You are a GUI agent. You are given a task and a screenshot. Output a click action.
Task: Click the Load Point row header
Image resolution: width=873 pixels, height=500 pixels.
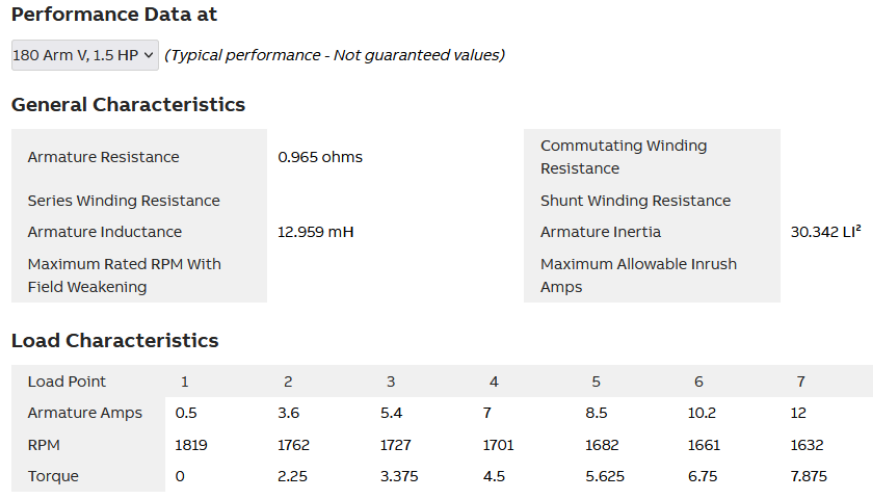tap(66, 381)
